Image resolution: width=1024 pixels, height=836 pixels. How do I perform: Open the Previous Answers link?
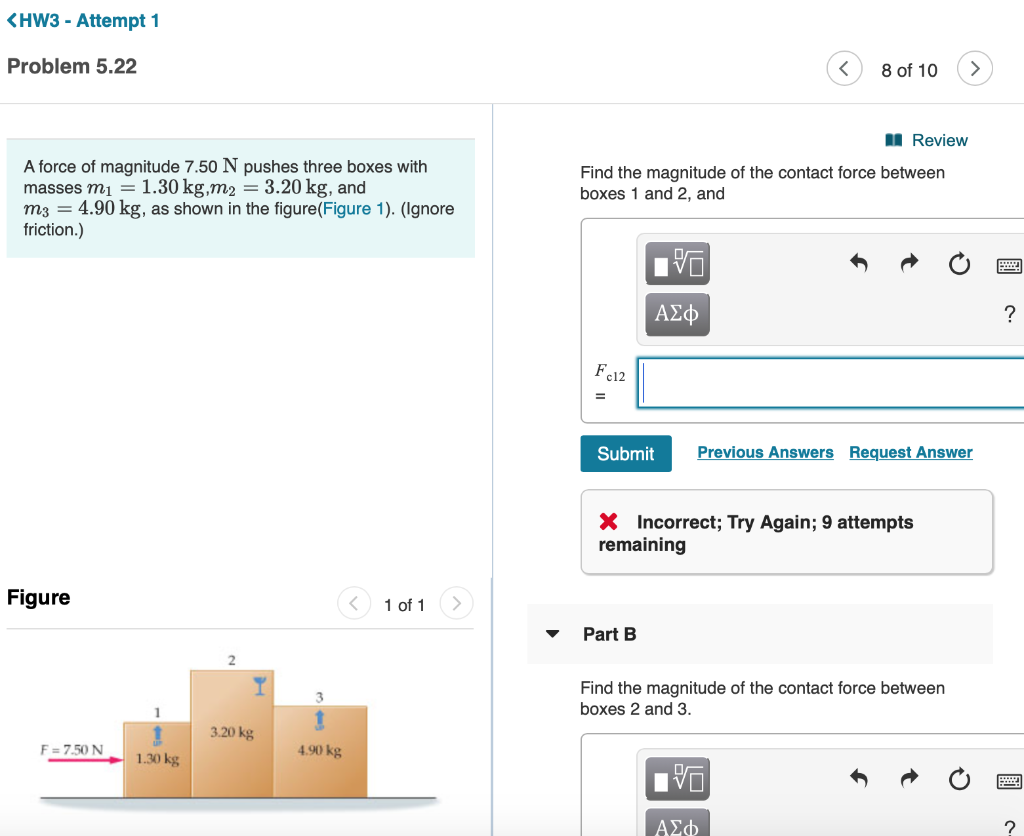(x=765, y=452)
